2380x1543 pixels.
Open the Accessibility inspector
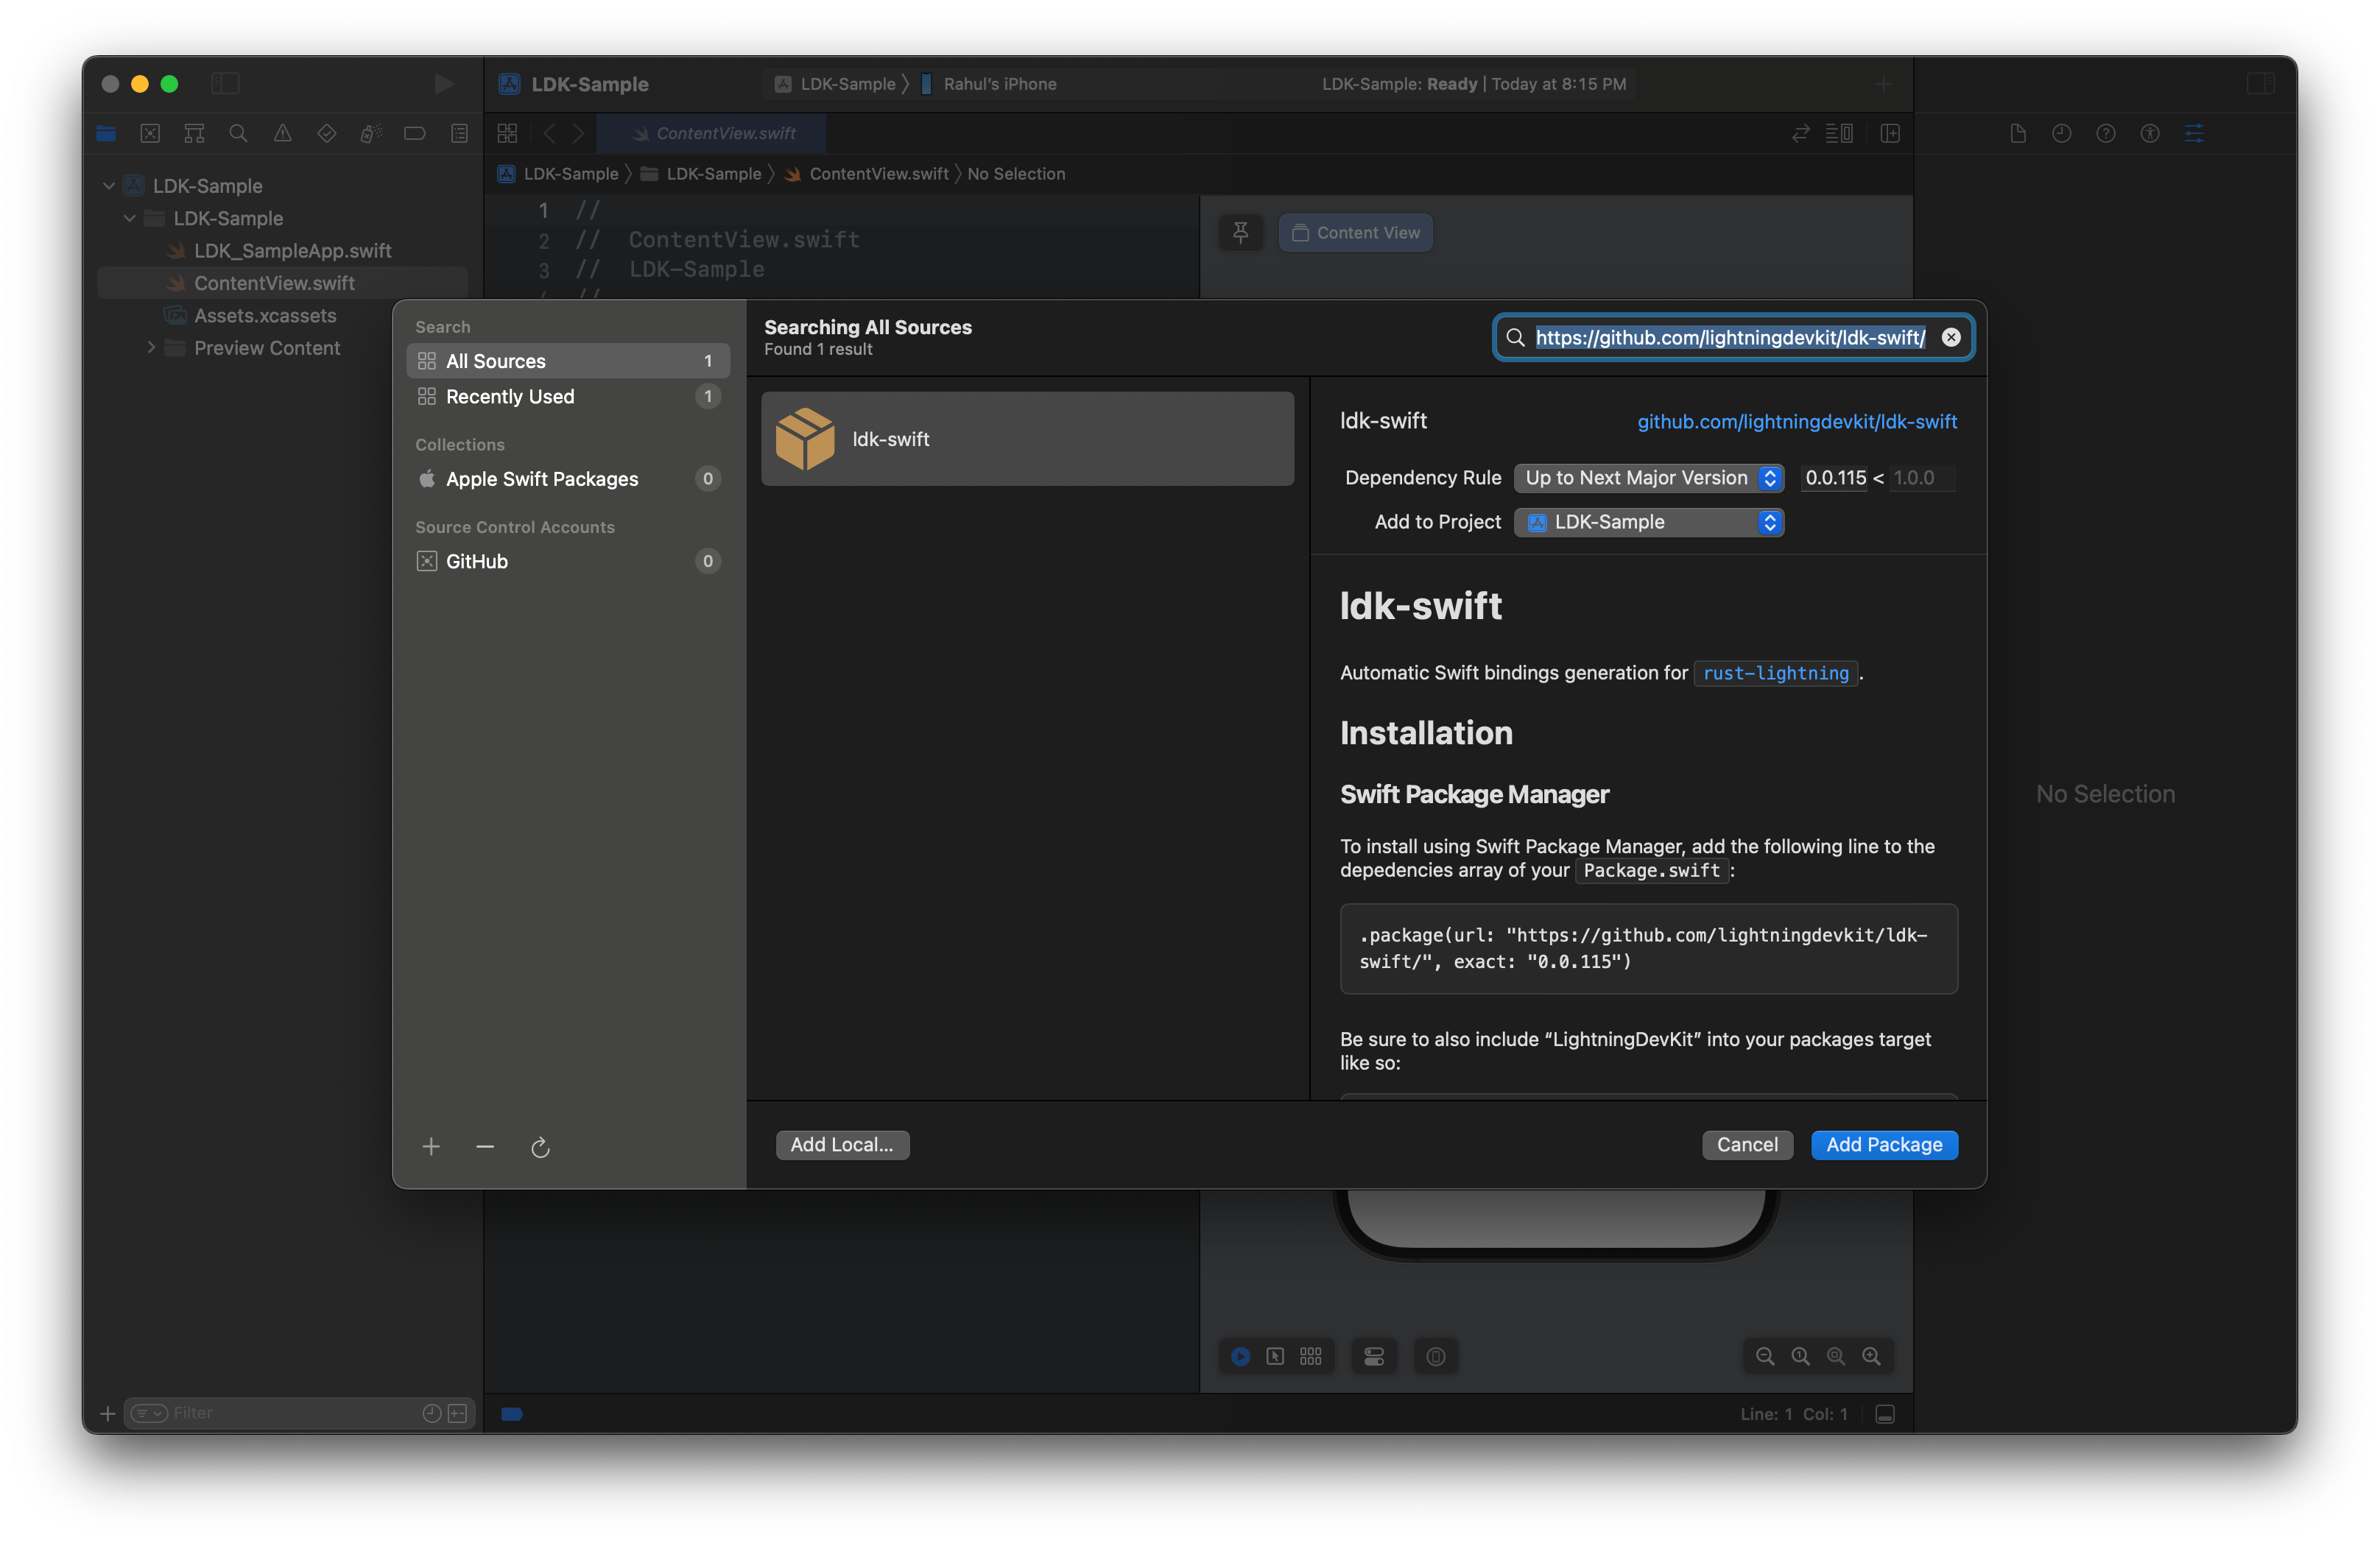click(x=2150, y=133)
